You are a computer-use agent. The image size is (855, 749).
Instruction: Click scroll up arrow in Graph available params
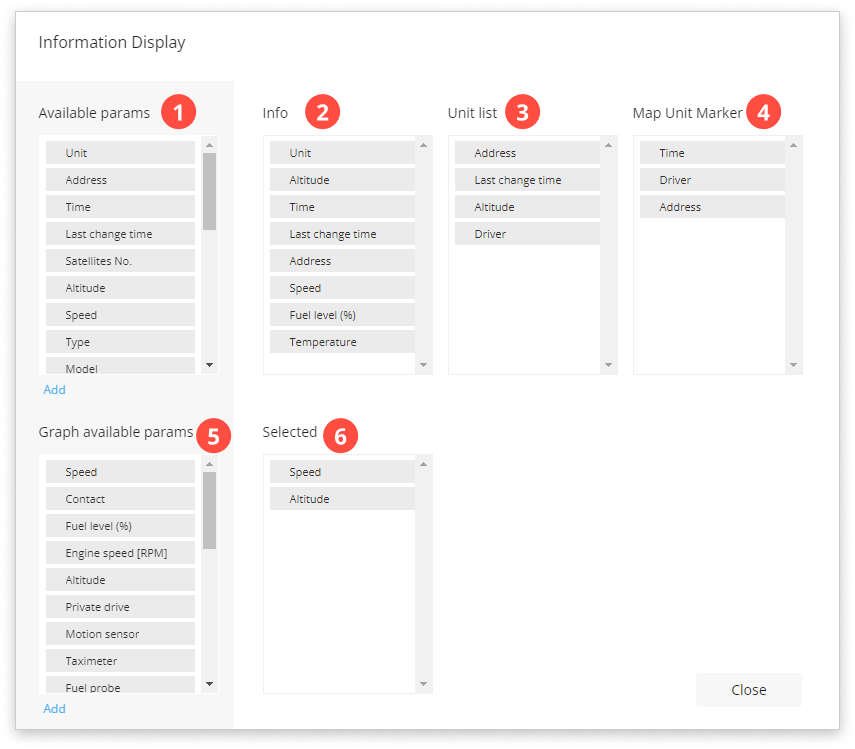tap(209, 464)
